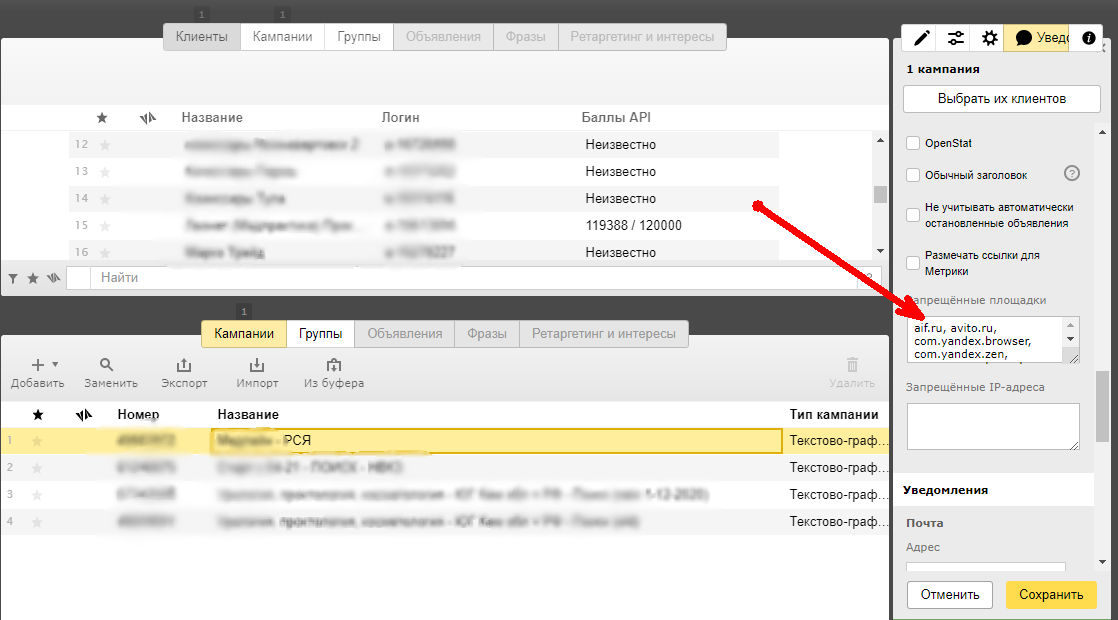Viewport: 1118px width, 620px height.
Task: Click the star filter icon beside Найти field
Action: (x=33, y=278)
